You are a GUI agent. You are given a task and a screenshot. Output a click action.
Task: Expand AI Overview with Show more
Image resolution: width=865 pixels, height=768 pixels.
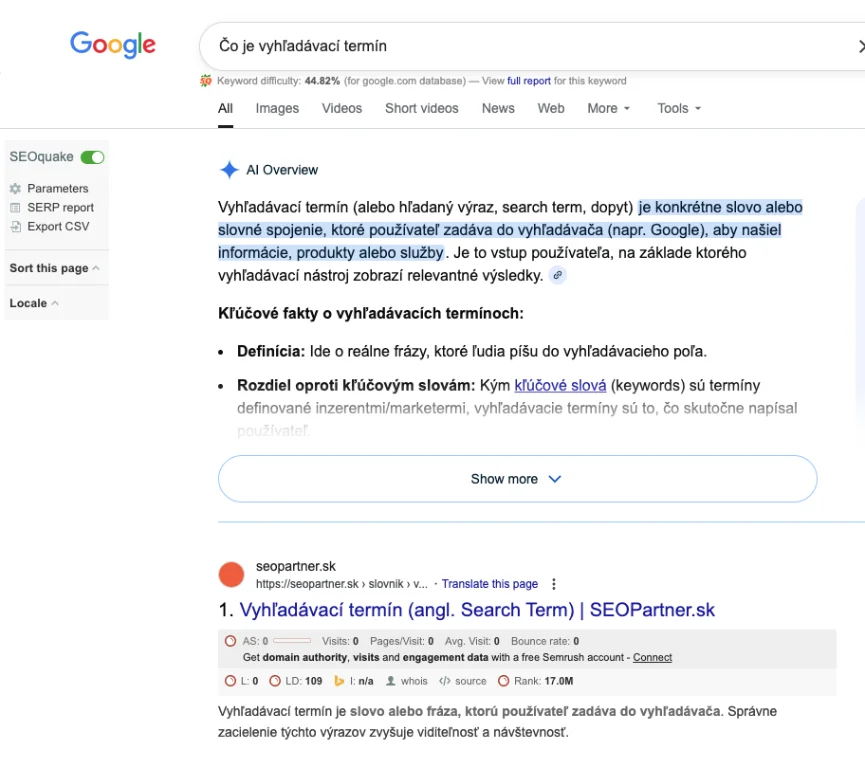tap(517, 479)
